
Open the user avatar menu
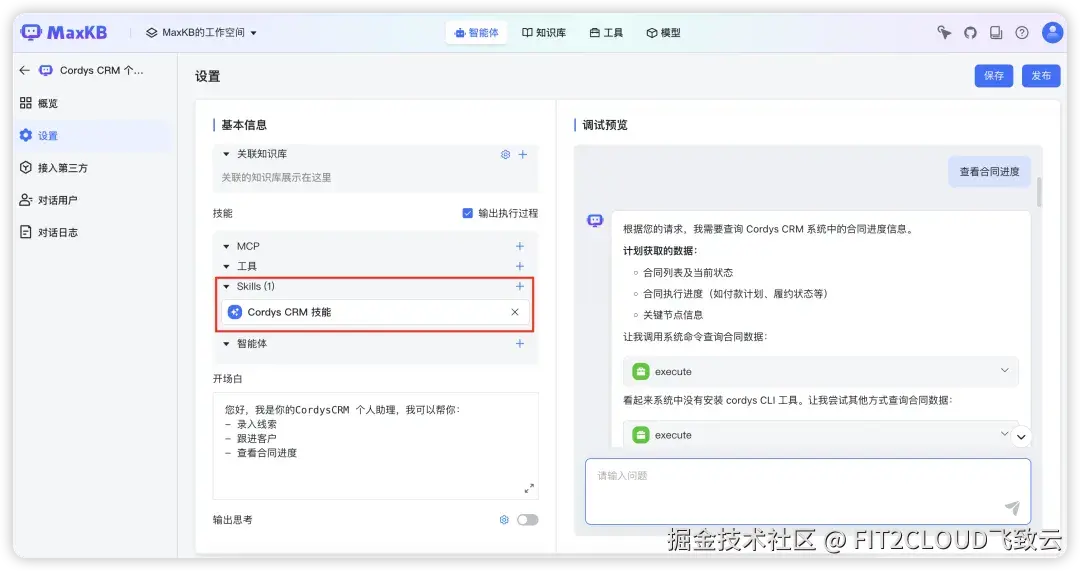pyautogui.click(x=1052, y=32)
